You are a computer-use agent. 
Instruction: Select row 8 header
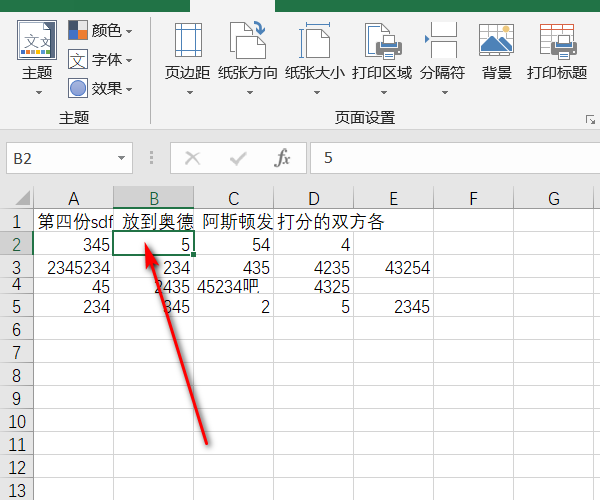coord(16,375)
